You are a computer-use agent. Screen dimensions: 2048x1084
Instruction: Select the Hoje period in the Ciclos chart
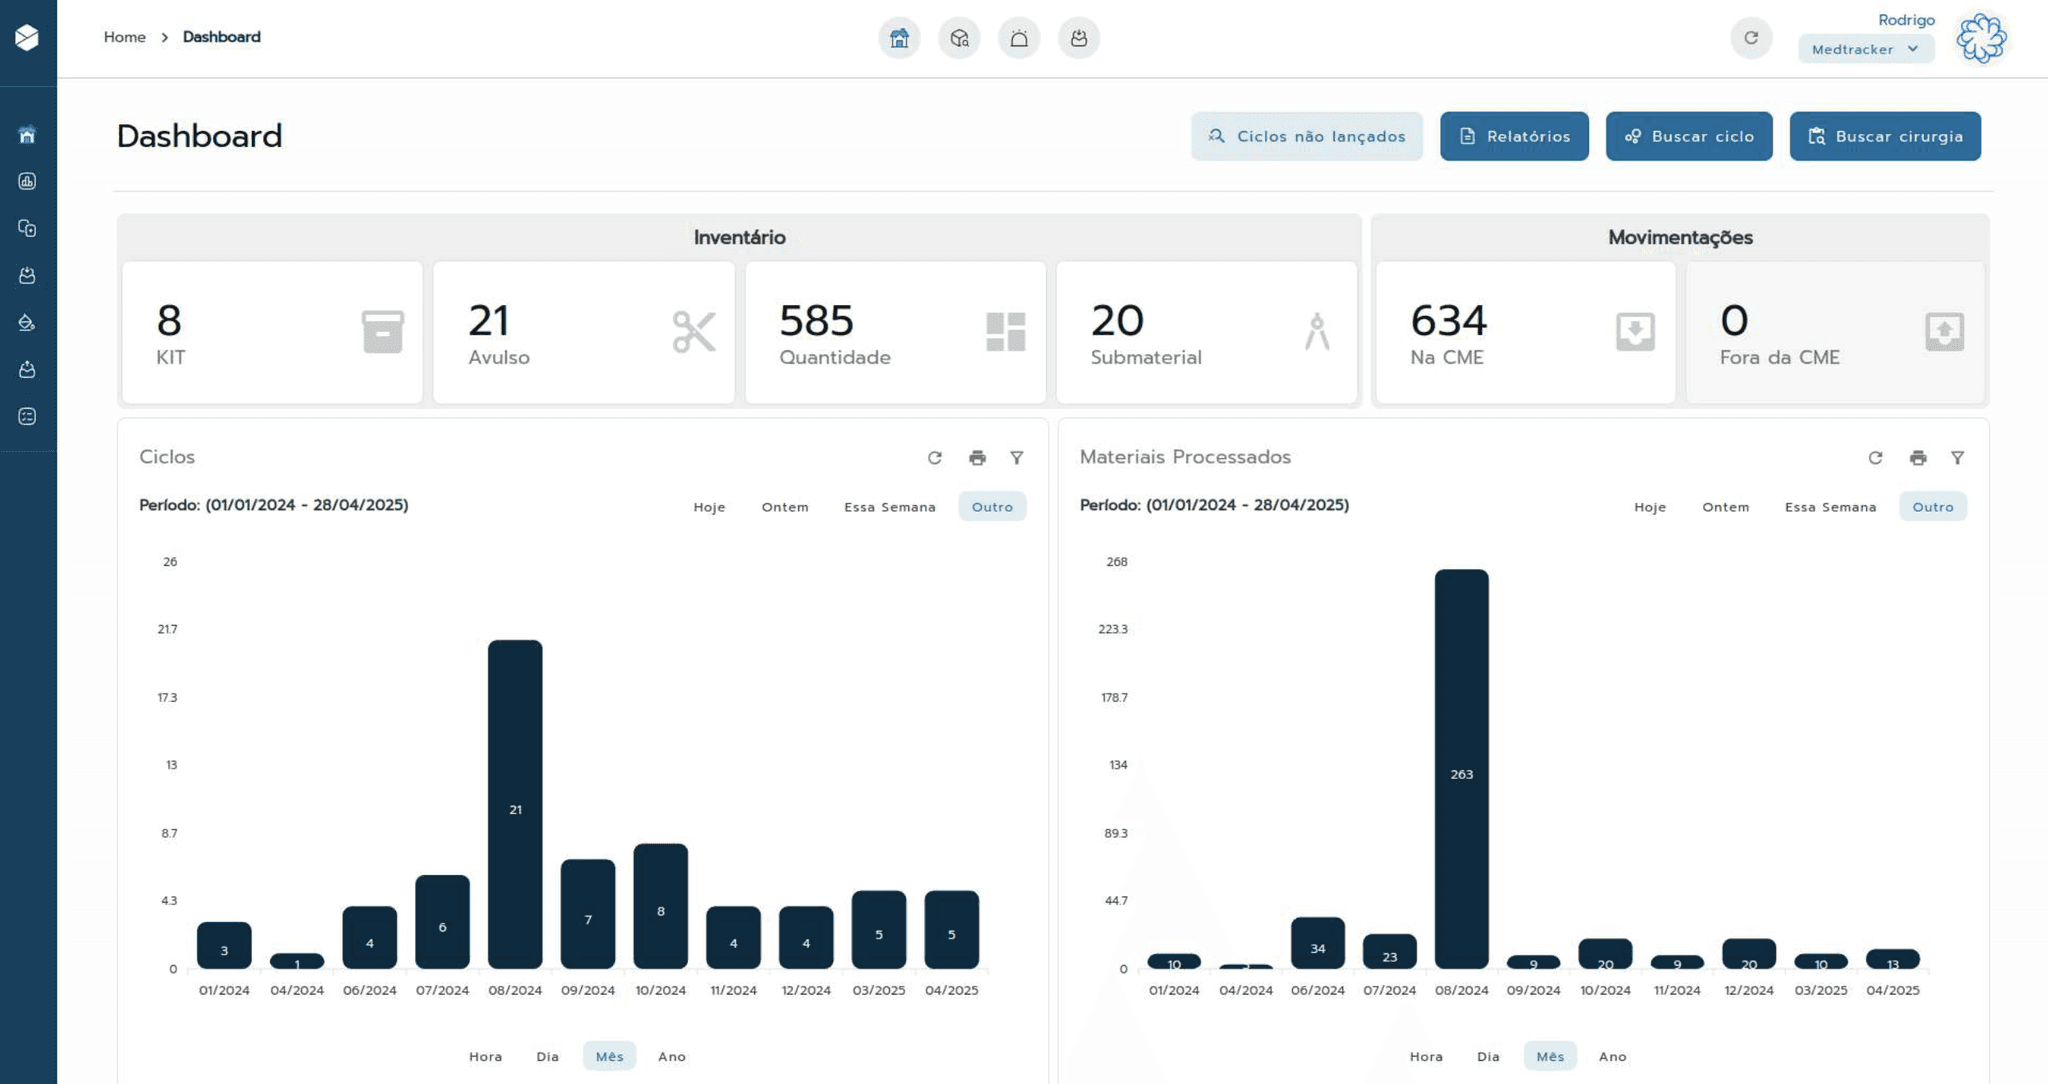click(x=709, y=506)
